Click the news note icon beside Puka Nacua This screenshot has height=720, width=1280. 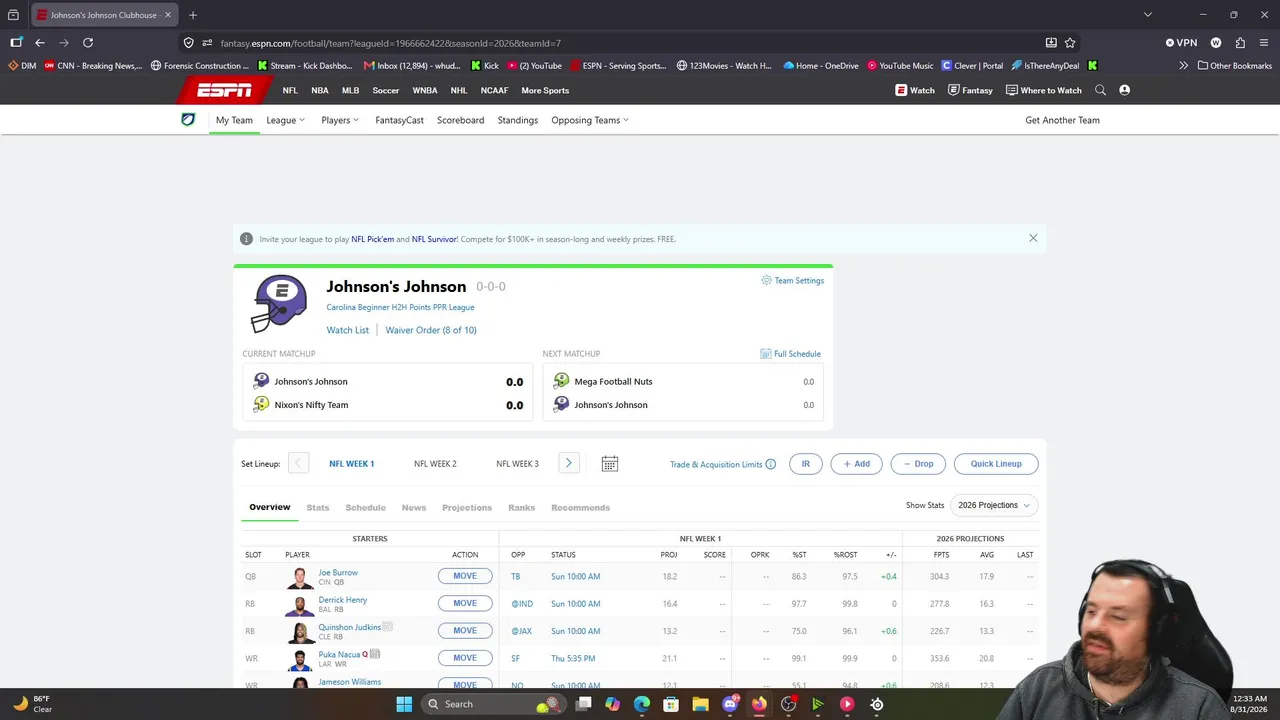click(x=375, y=654)
